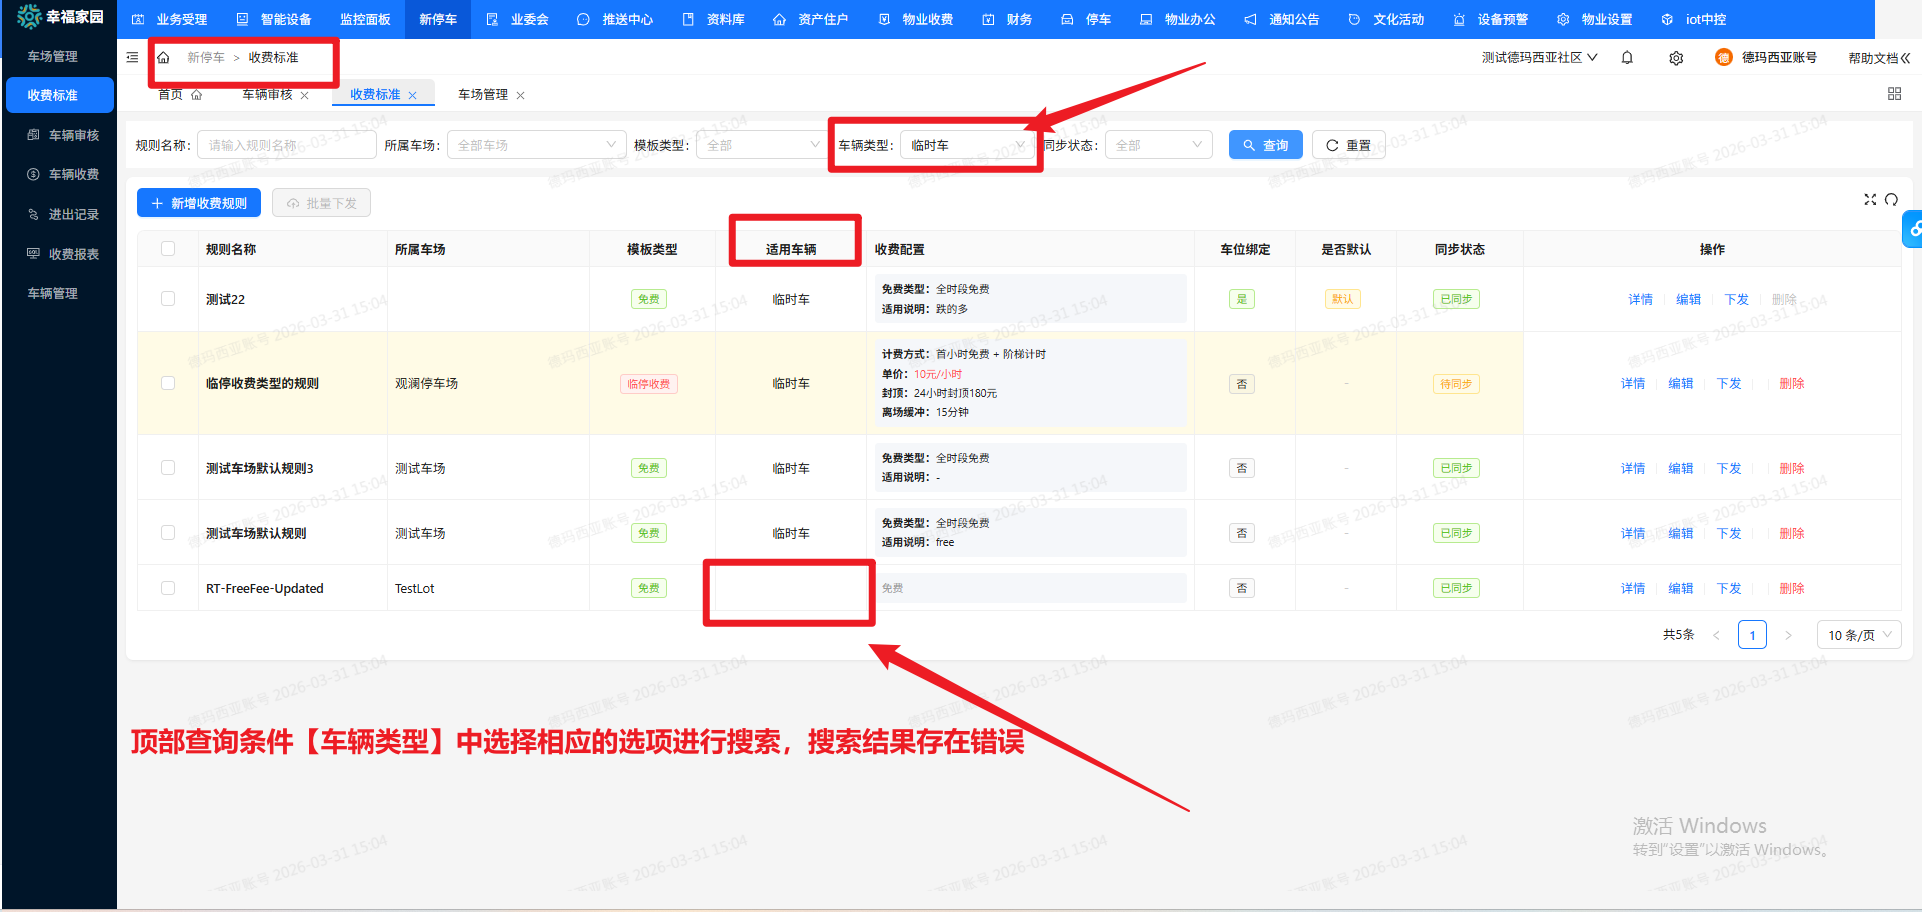Click the 查询 search button
This screenshot has height=912, width=1922.
click(1265, 145)
